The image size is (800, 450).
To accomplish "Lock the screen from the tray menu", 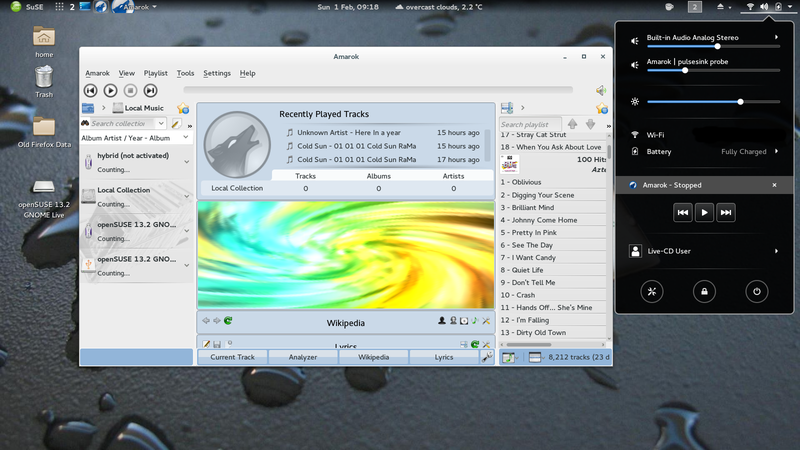I will (x=704, y=291).
